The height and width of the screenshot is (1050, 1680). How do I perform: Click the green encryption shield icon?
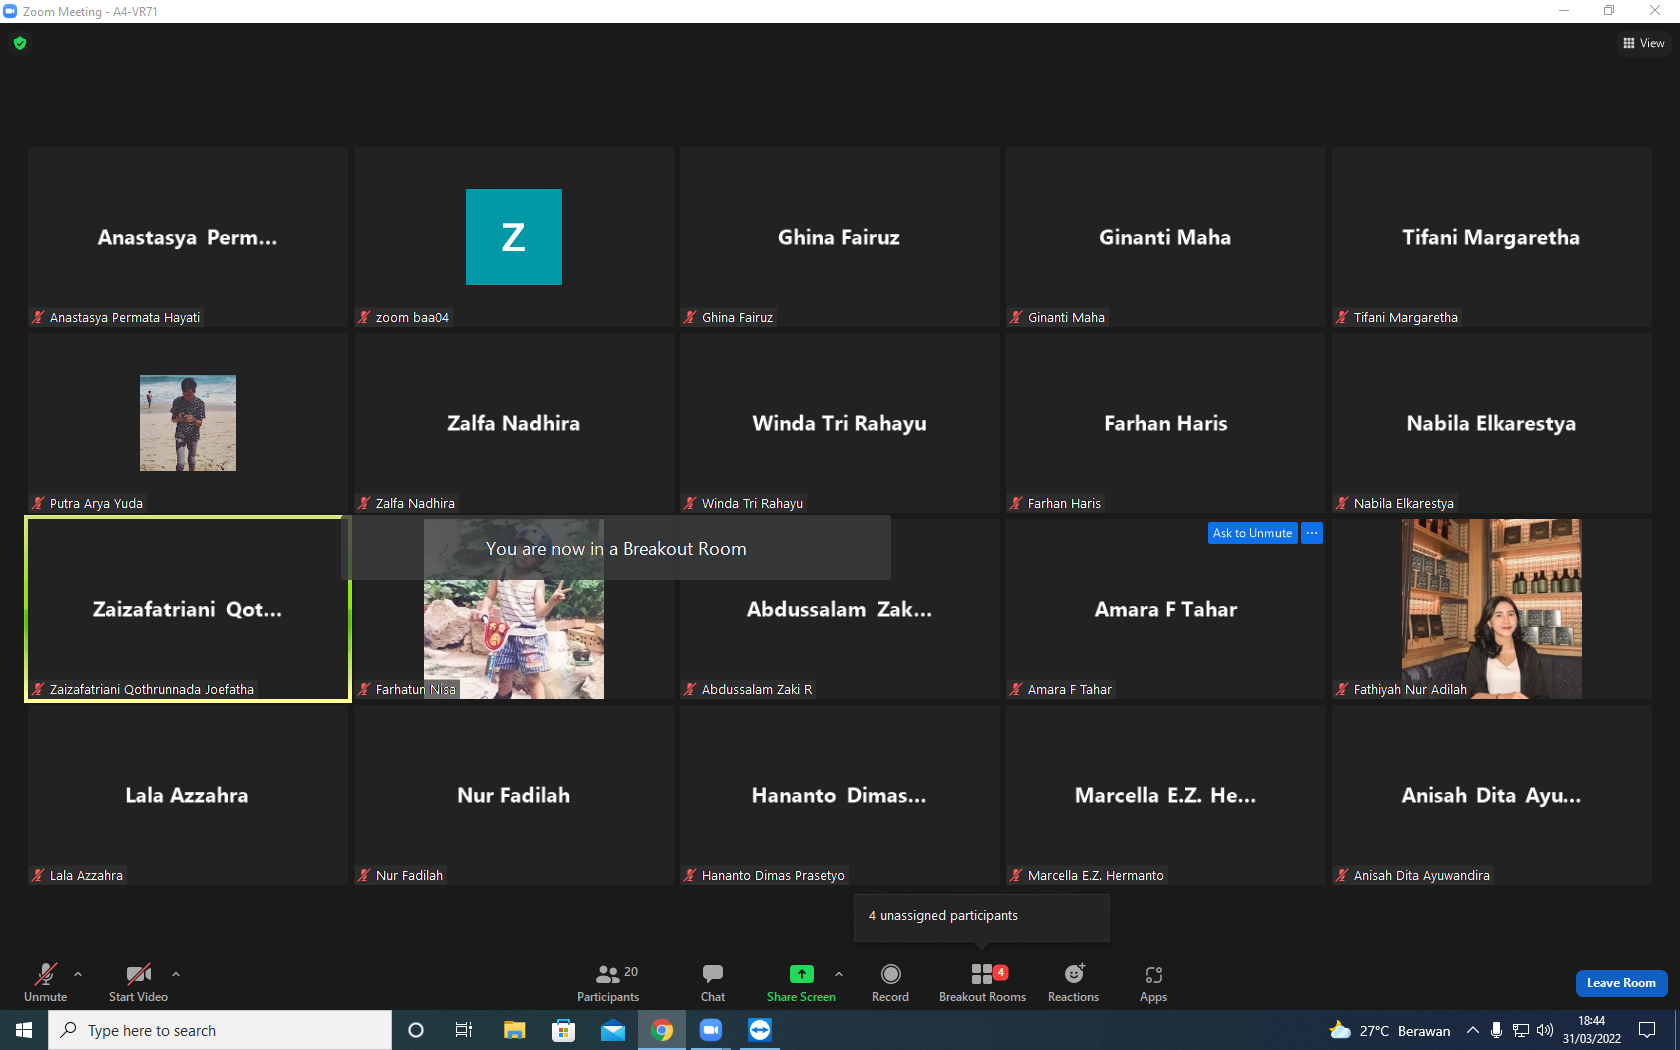(20, 43)
